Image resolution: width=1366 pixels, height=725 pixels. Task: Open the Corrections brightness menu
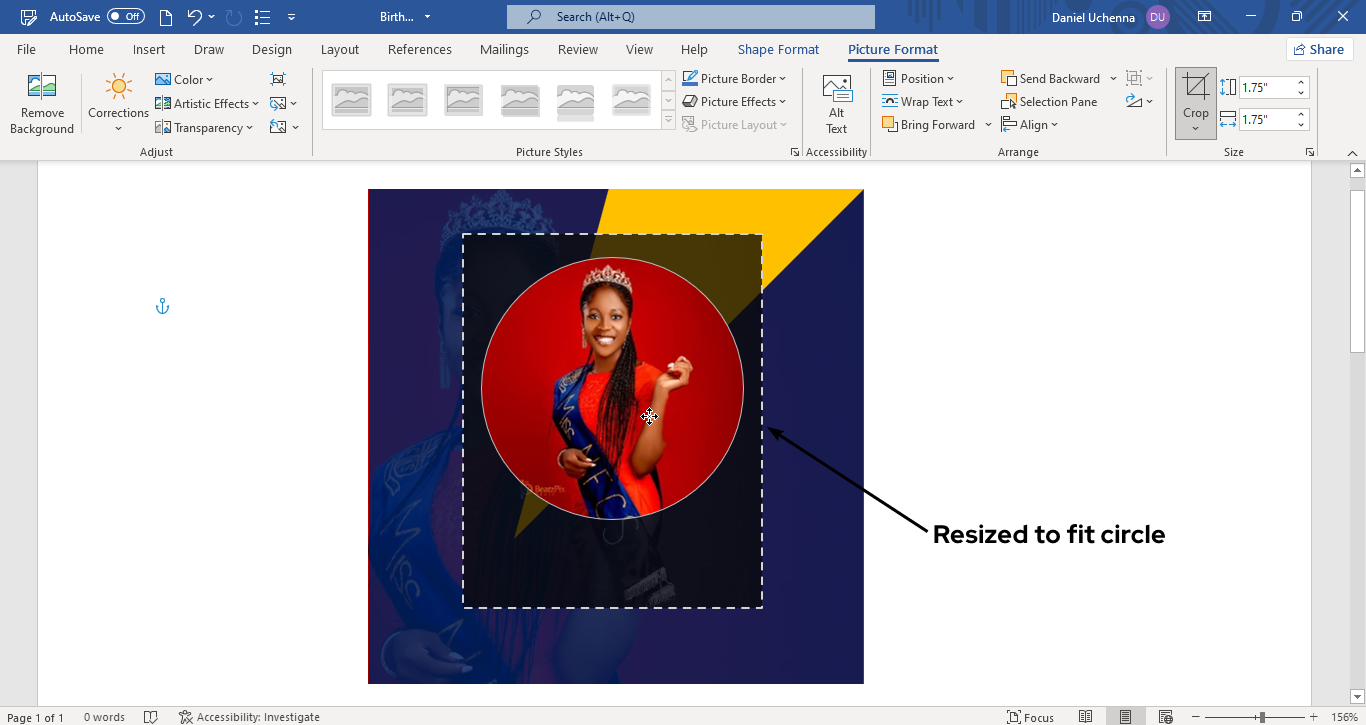click(x=118, y=104)
